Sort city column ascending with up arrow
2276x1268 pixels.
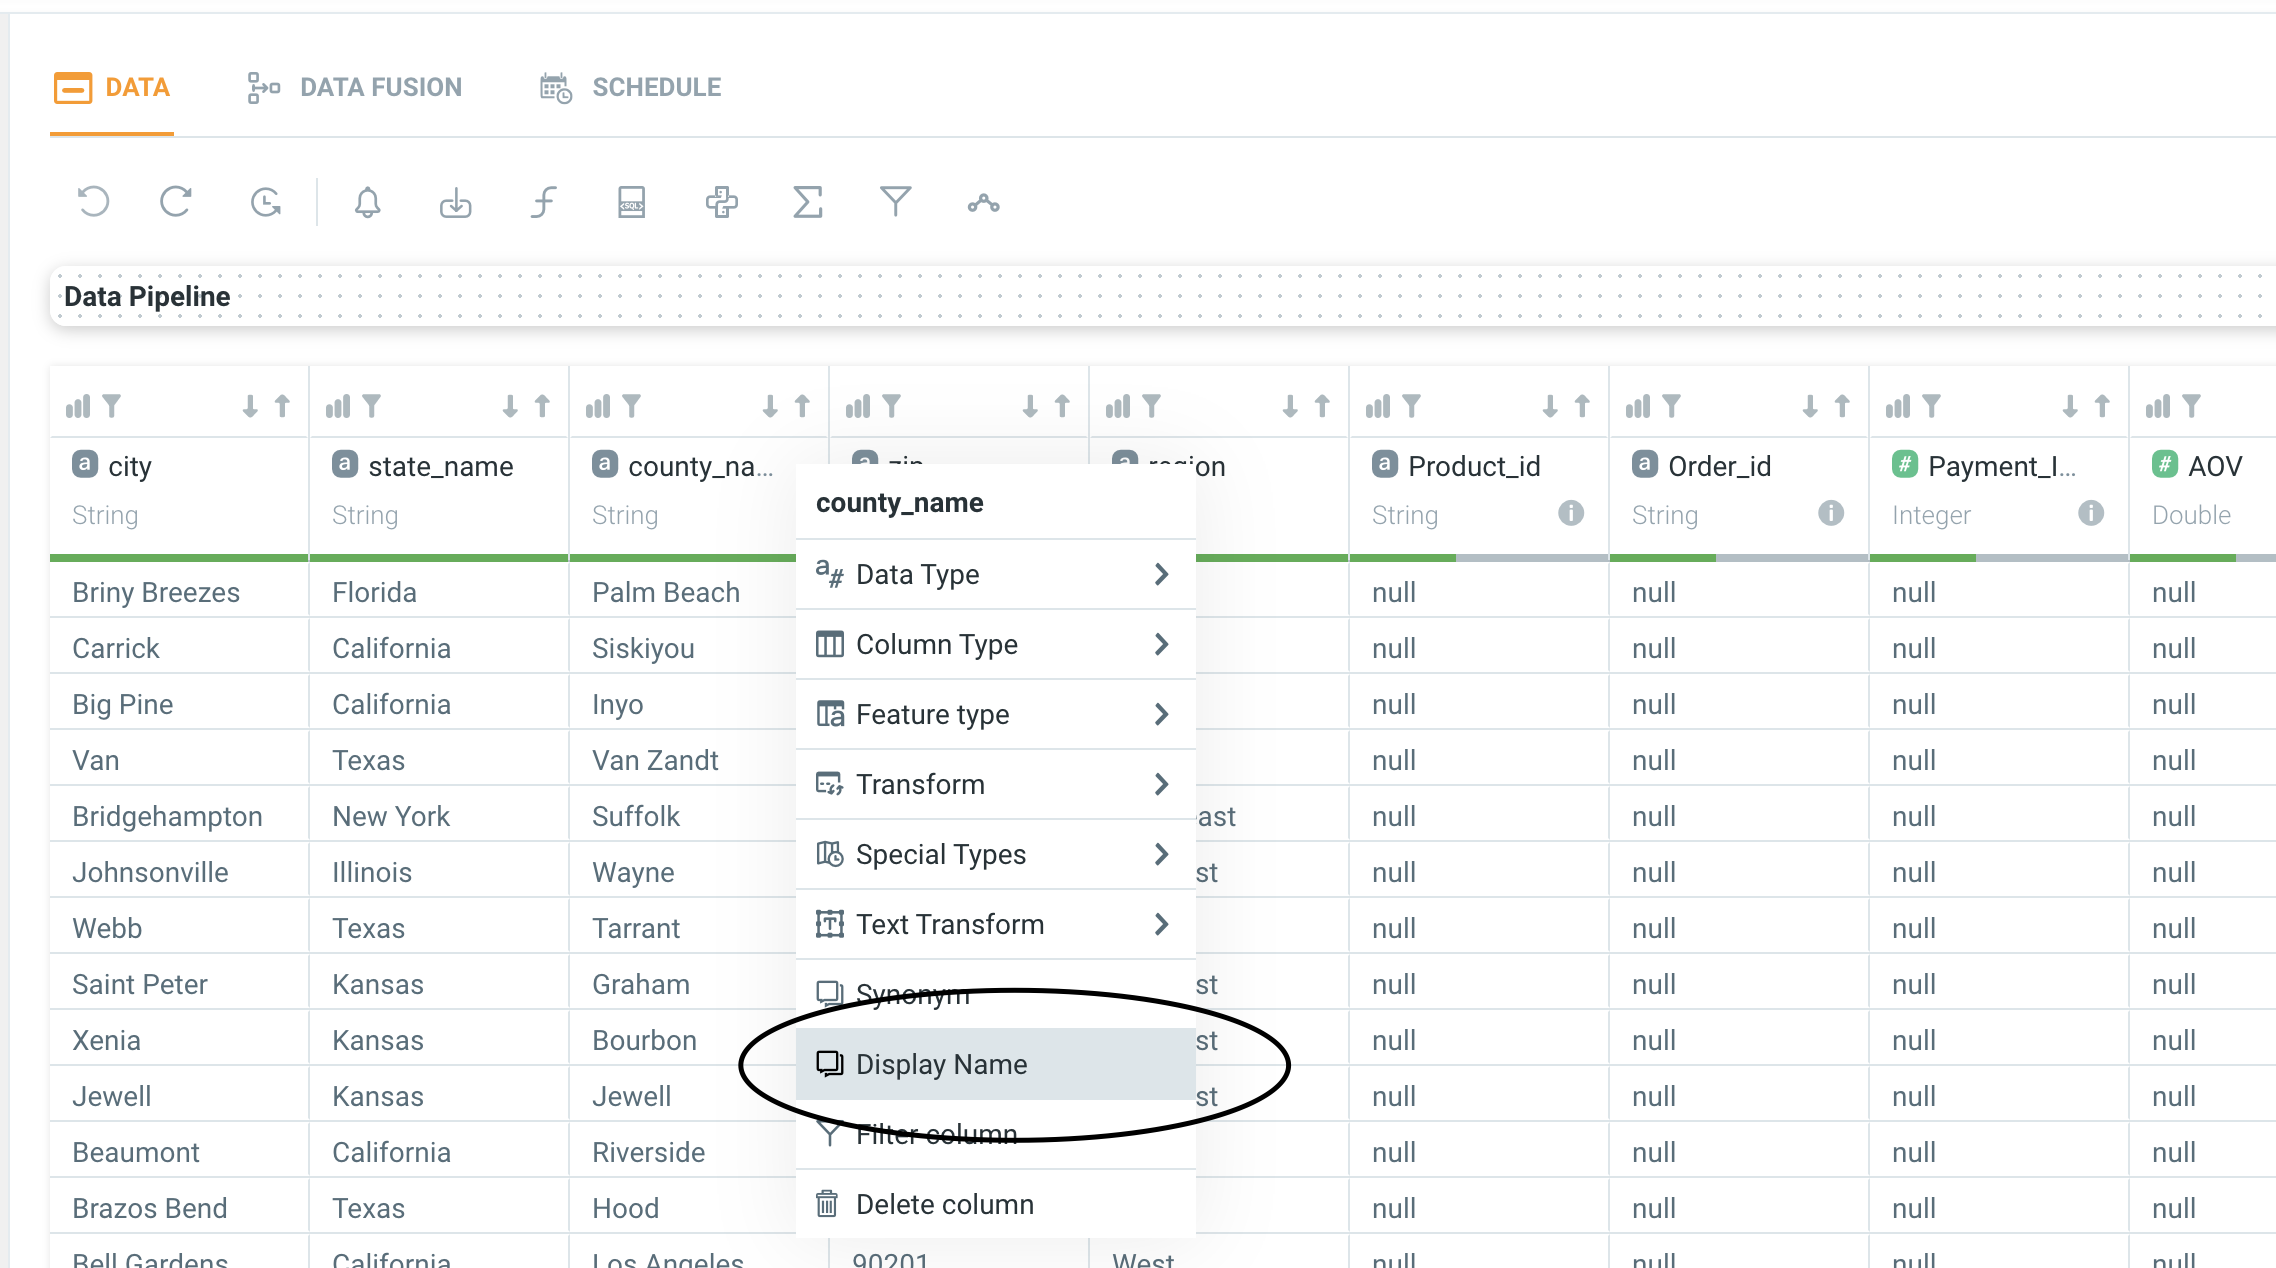click(x=282, y=406)
